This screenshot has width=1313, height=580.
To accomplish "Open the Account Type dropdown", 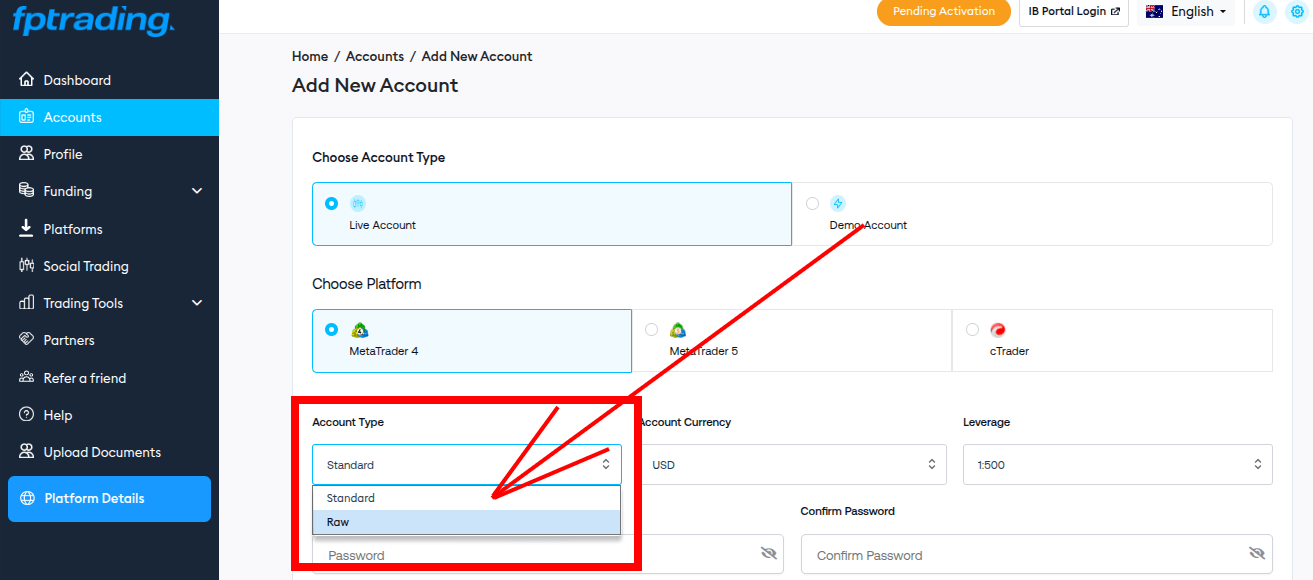I will 467,465.
